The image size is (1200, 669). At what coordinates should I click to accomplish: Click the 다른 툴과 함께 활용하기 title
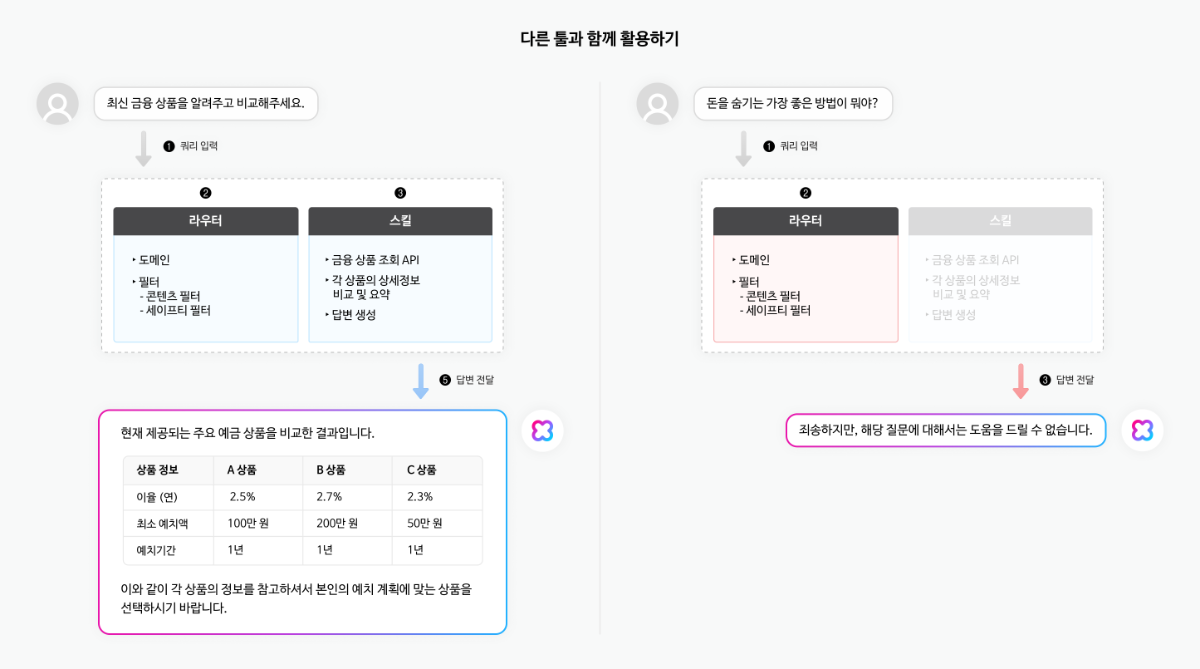pos(600,39)
